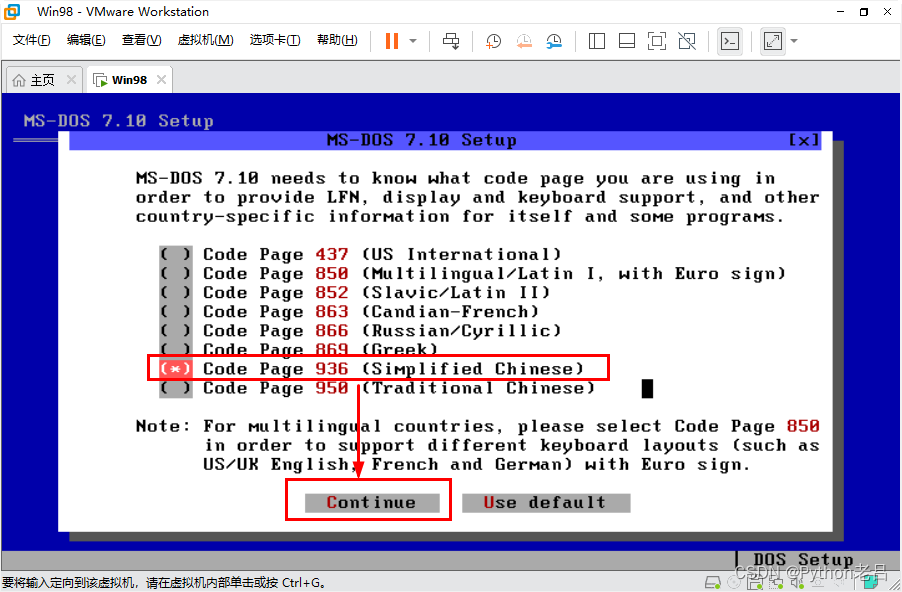Select Code Page 863 Candian-French
Screen dimensions: 902x592
tap(349, 311)
